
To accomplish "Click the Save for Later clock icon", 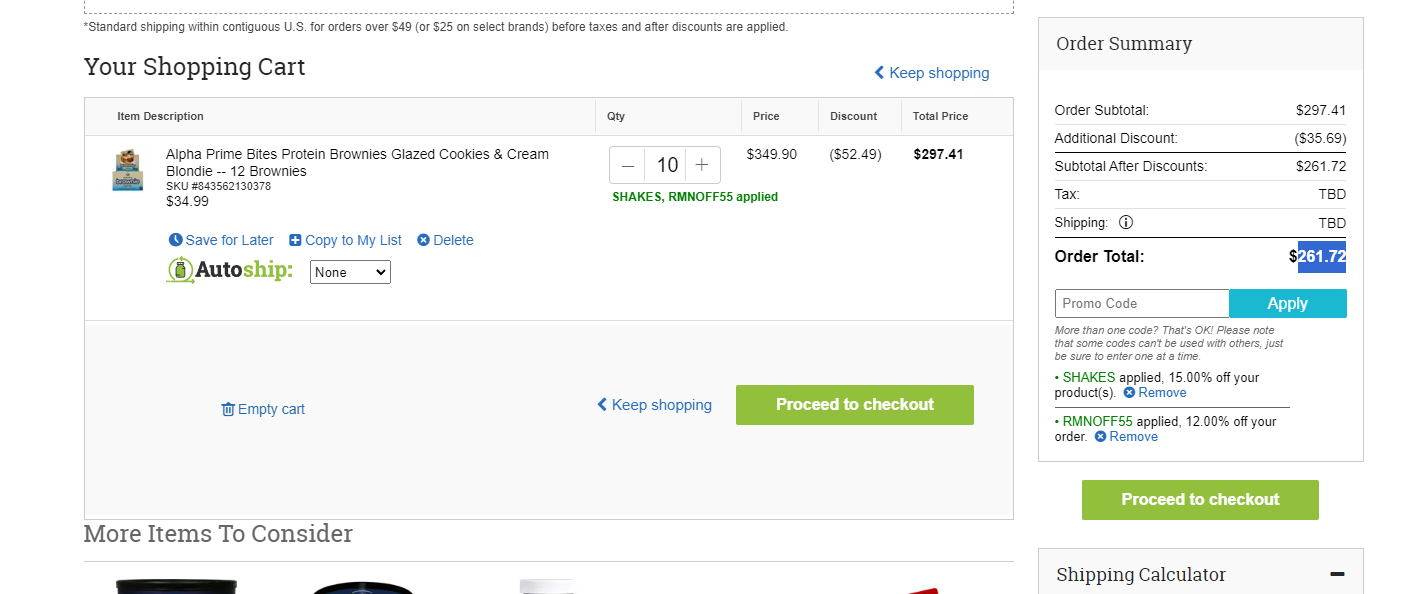I will click(x=176, y=240).
